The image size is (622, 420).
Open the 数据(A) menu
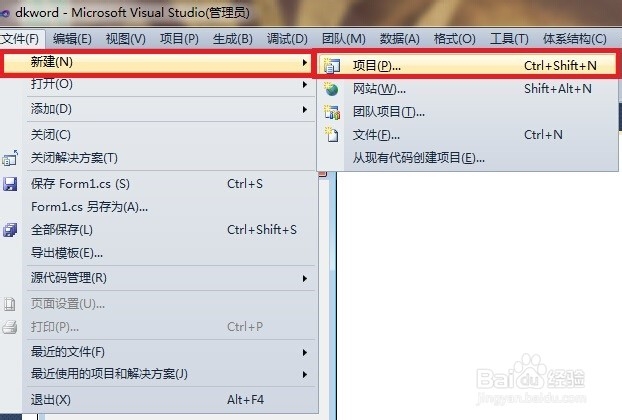399,39
